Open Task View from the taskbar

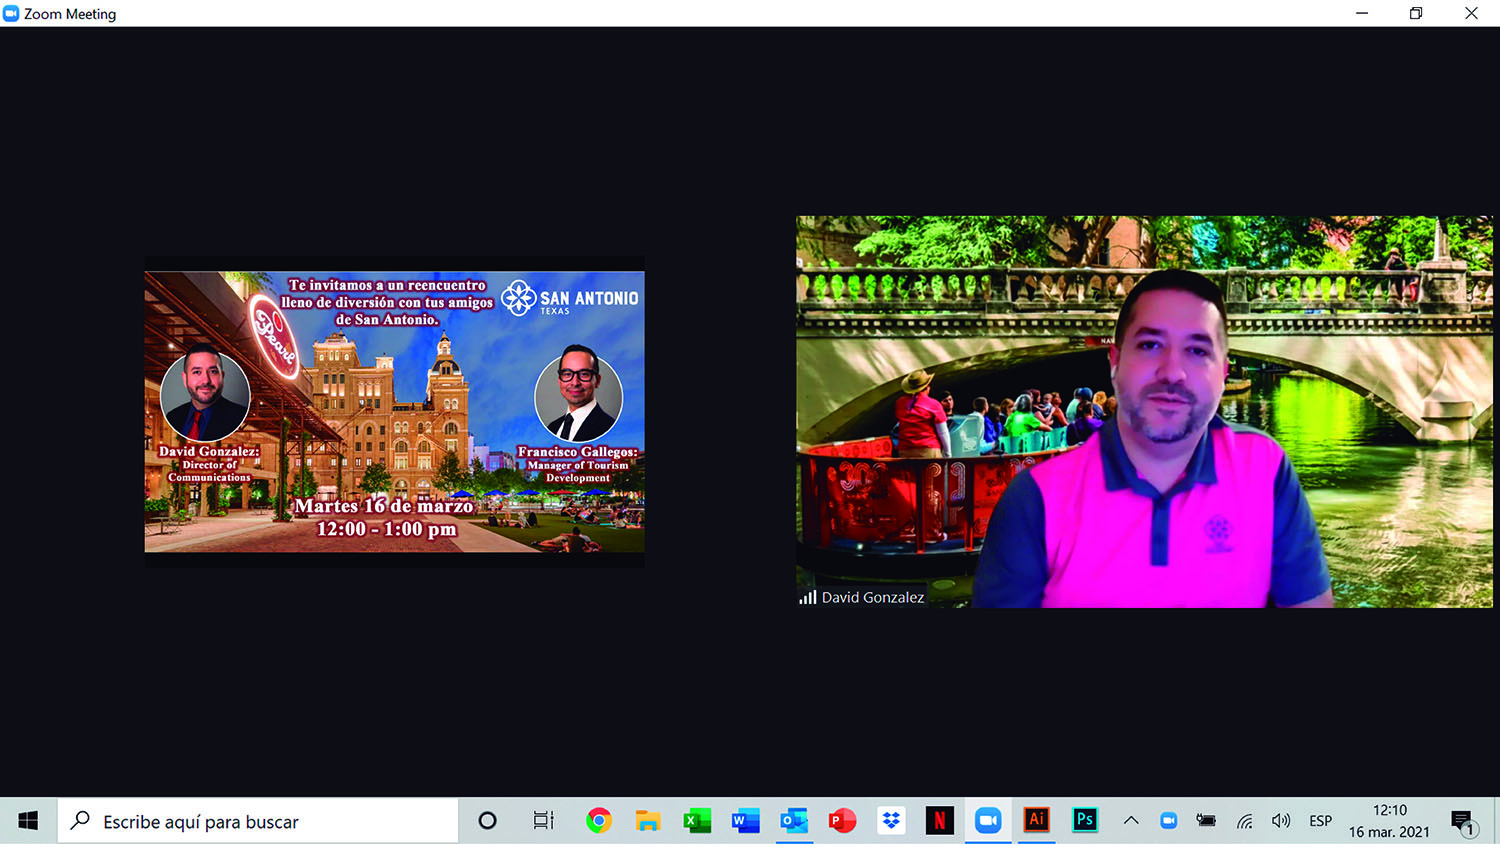pyautogui.click(x=543, y=821)
